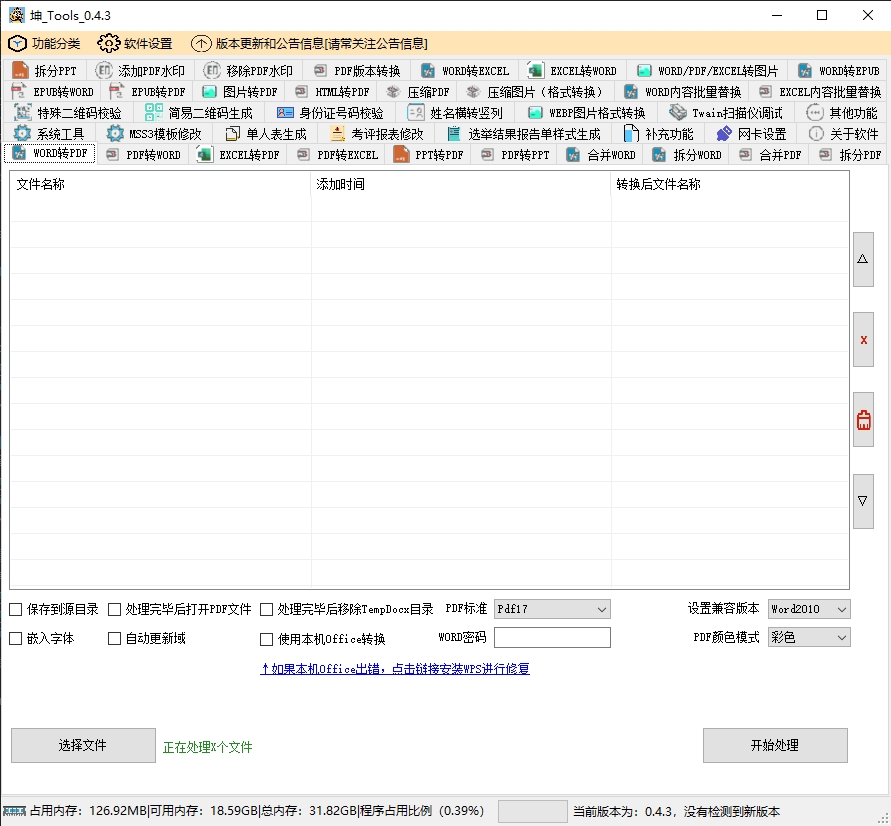Open 功能分类 cube icon menu
Screen dimensions: 891x826
[x=44, y=44]
